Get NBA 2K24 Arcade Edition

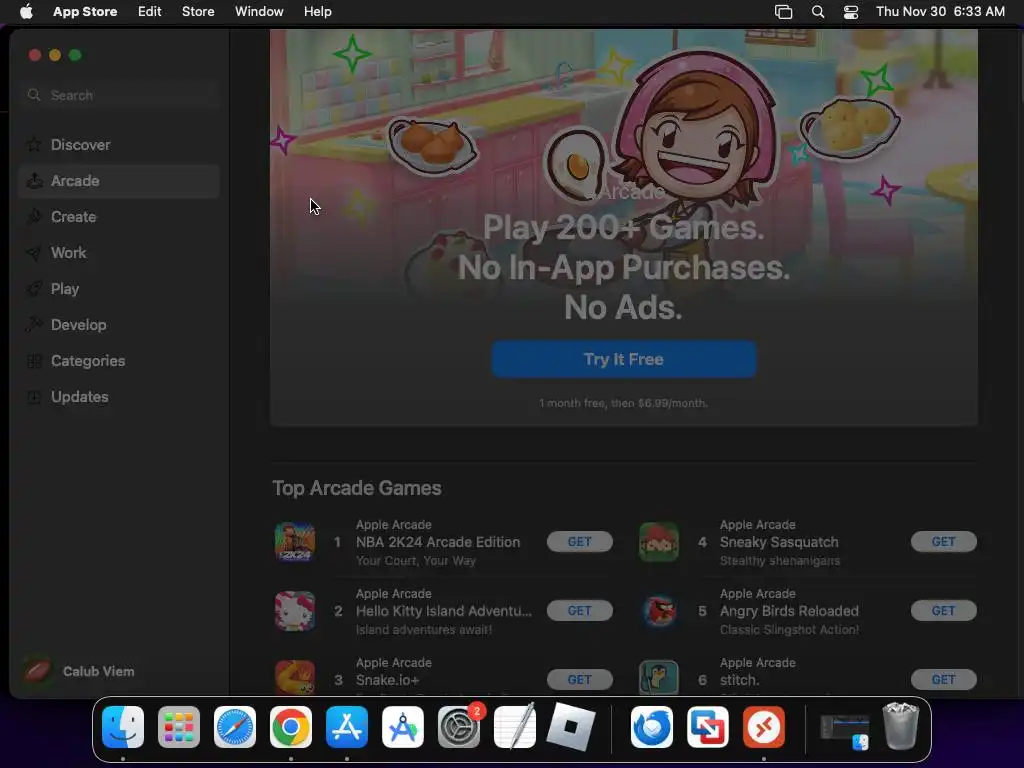point(579,541)
